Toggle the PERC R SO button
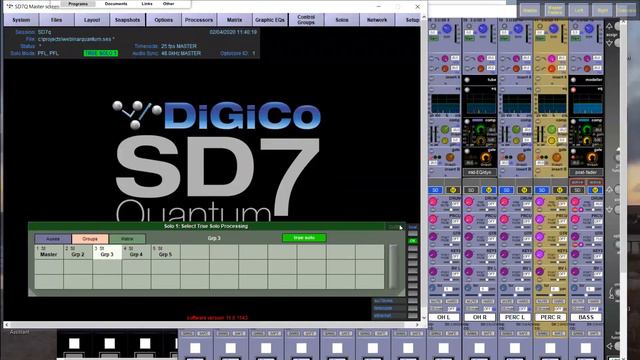The width and height of the screenshot is (640, 360). tap(542, 190)
